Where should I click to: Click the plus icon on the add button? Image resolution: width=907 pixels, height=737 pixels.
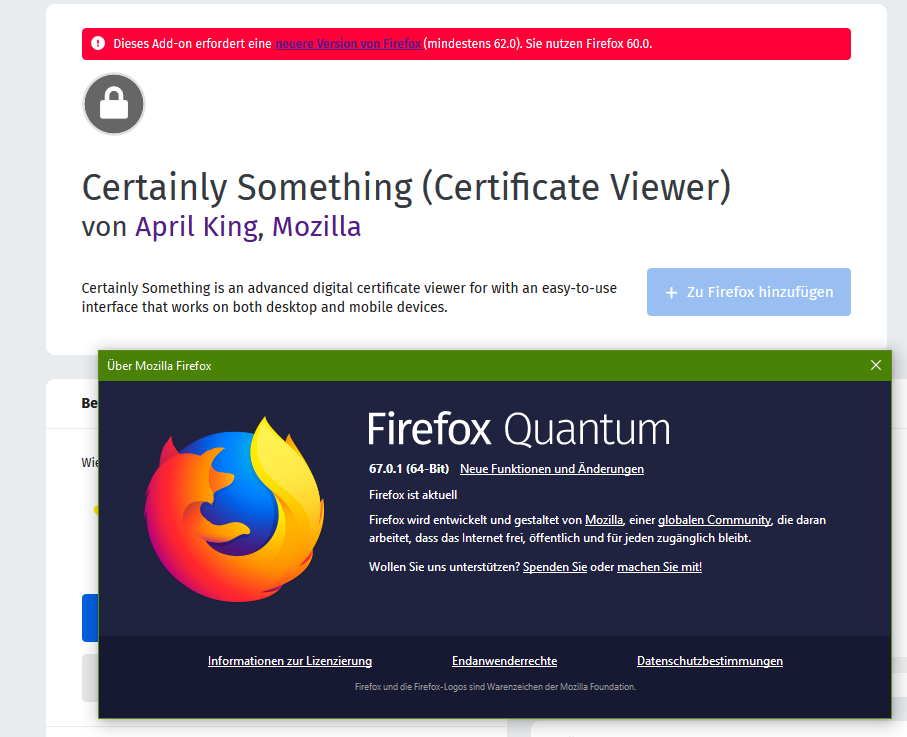[671, 293]
